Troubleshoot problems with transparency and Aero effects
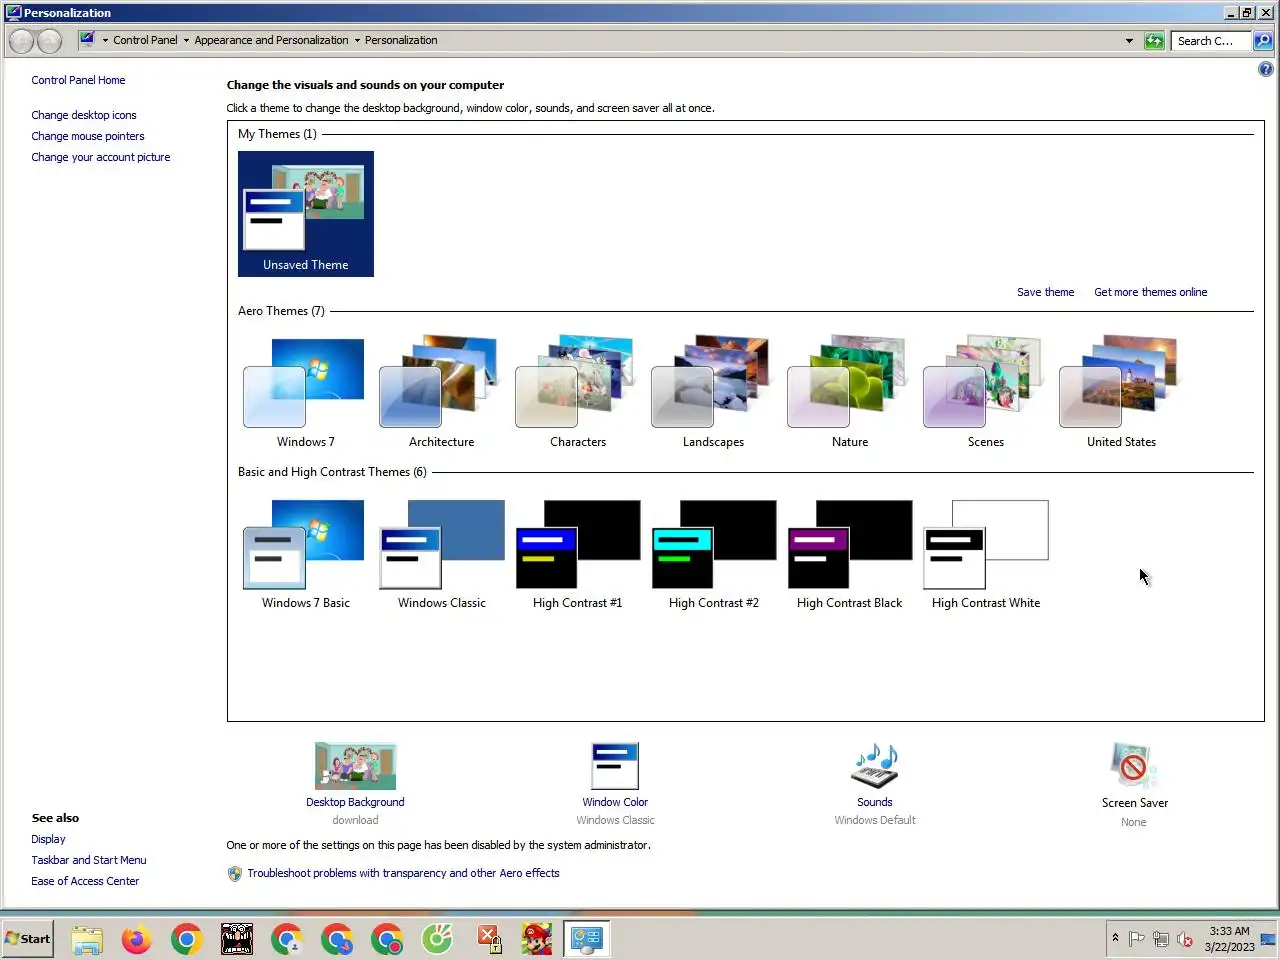Image resolution: width=1280 pixels, height=960 pixels. click(403, 873)
